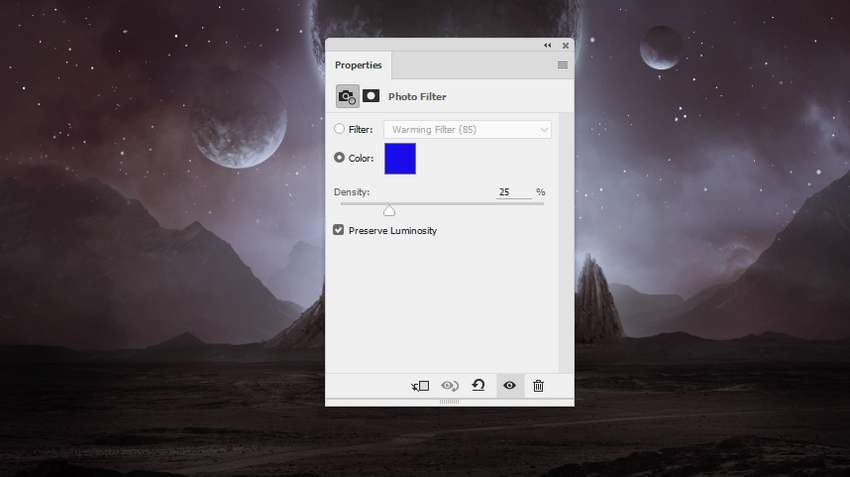Open the Warming Filter (85) dropdown
Image resolution: width=850 pixels, height=477 pixels.
[x=467, y=130]
